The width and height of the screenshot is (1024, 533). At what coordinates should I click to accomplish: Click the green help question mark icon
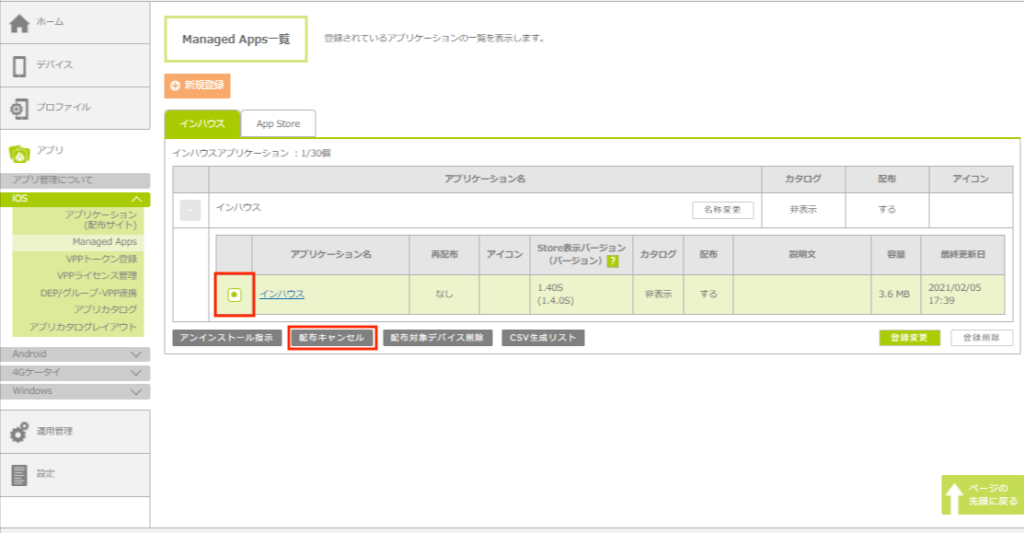[612, 261]
